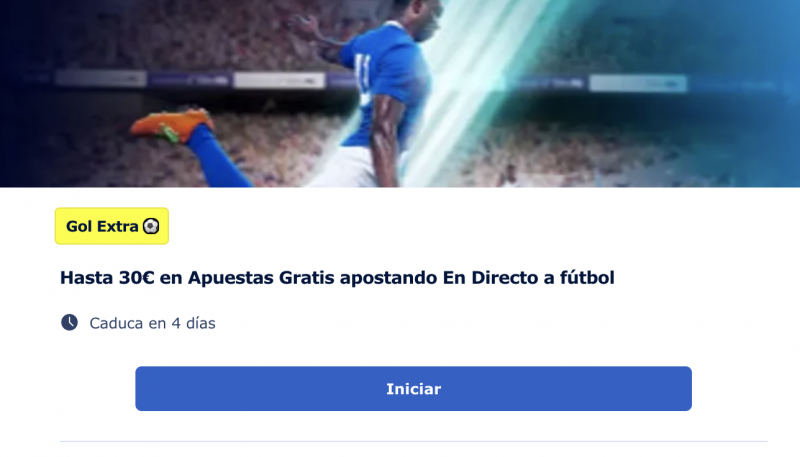This screenshot has height=457, width=800.
Task: Click the clock icon beside the expiry text
Action: (69, 322)
